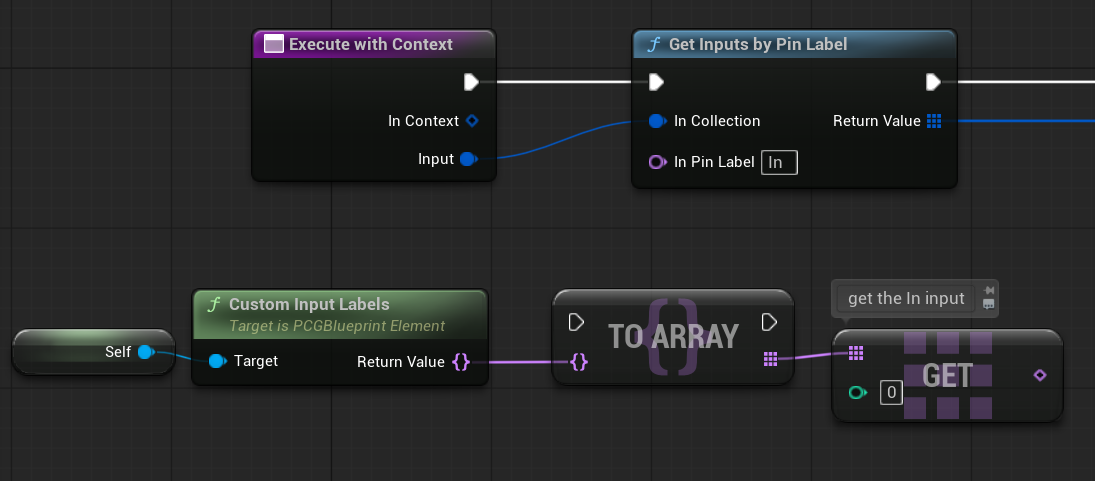The width and height of the screenshot is (1095, 481).
Task: Click the In Pin Label text field
Action: 779,162
